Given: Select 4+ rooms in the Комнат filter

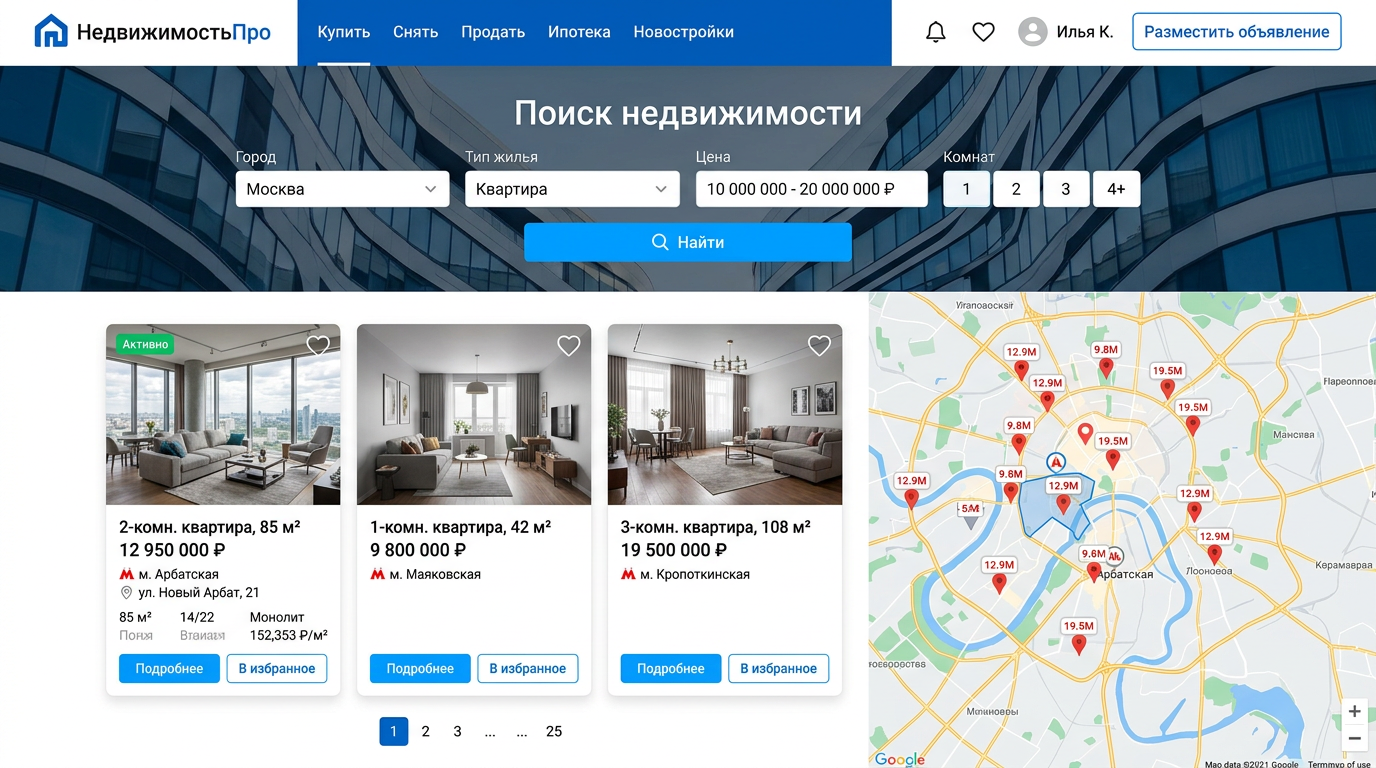Looking at the screenshot, I should click(1116, 189).
